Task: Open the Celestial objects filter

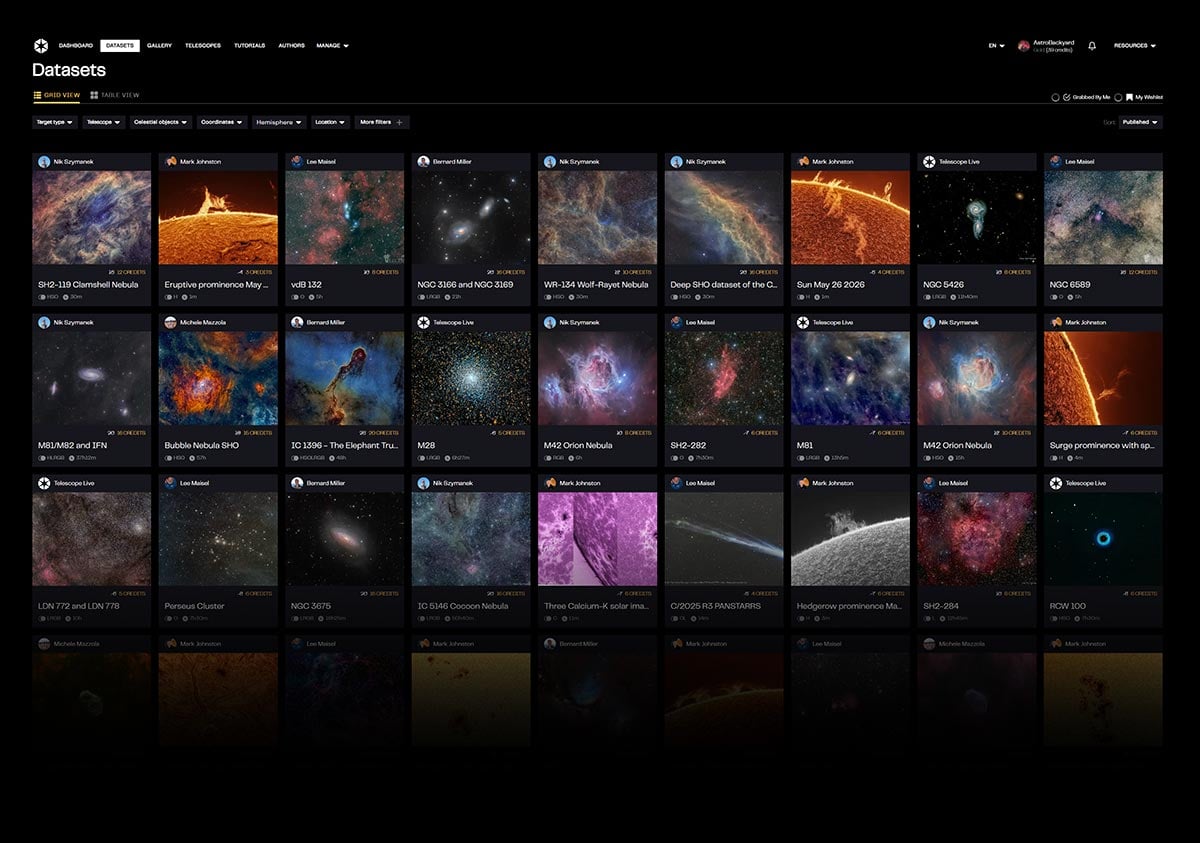Action: pos(160,122)
